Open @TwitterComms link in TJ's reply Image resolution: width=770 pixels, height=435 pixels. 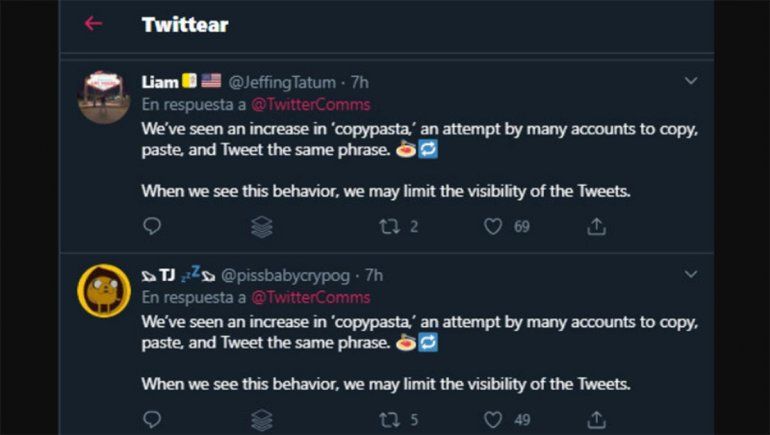tap(310, 297)
